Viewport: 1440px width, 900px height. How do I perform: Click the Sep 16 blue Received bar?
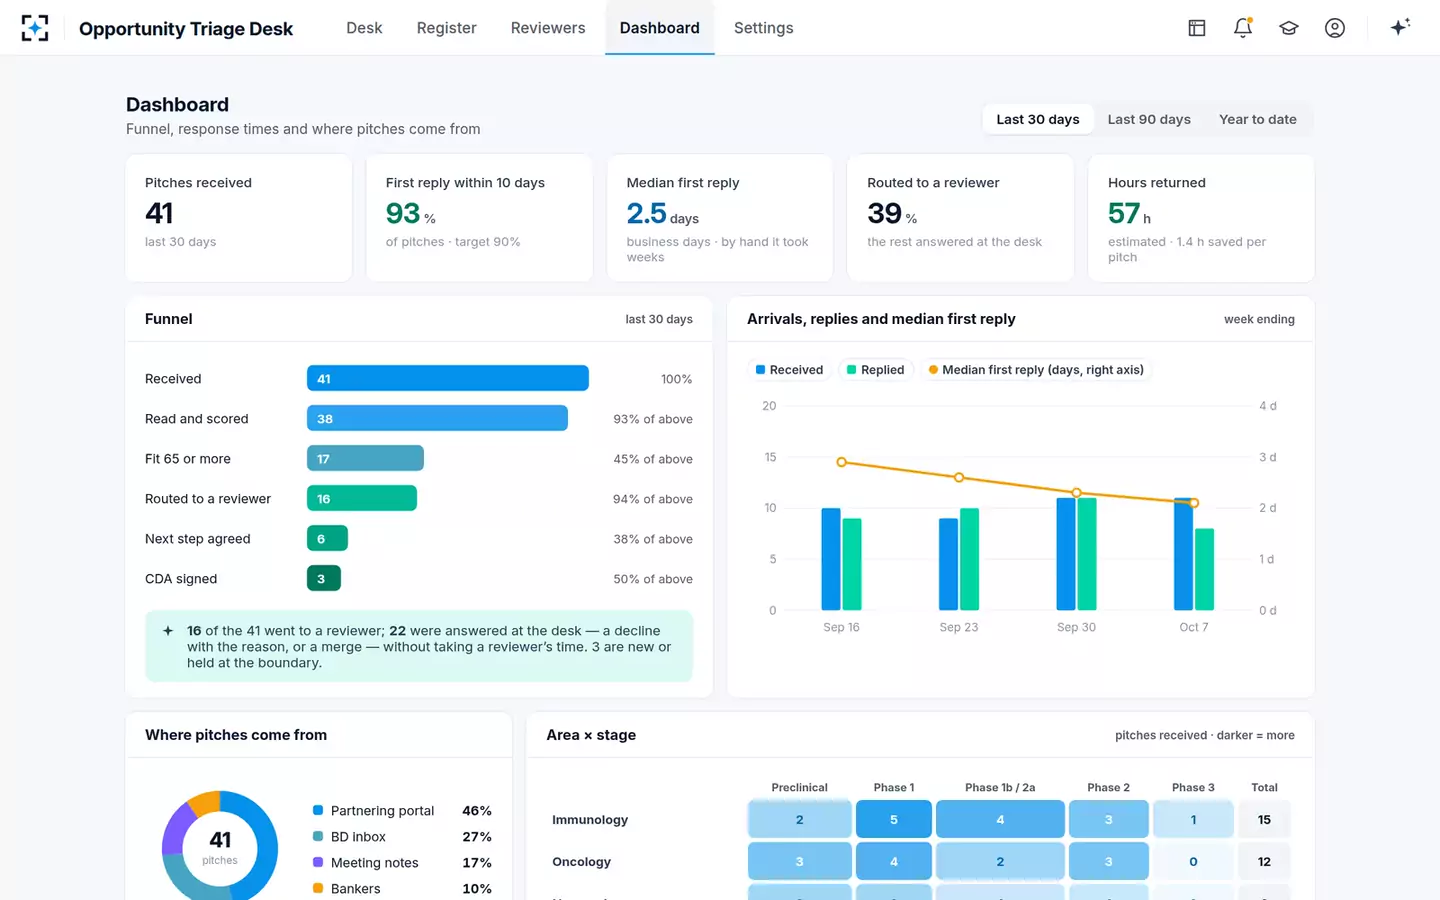pos(831,559)
